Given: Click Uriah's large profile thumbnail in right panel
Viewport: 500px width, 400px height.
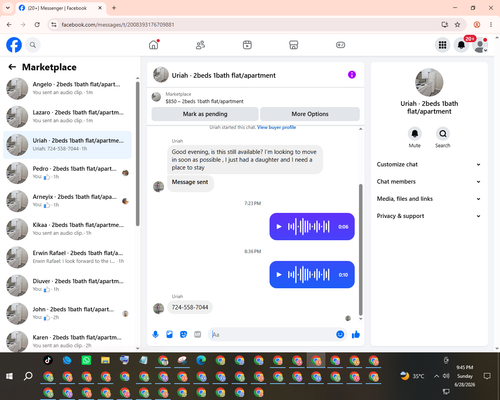Looking at the screenshot, I should [x=429, y=82].
